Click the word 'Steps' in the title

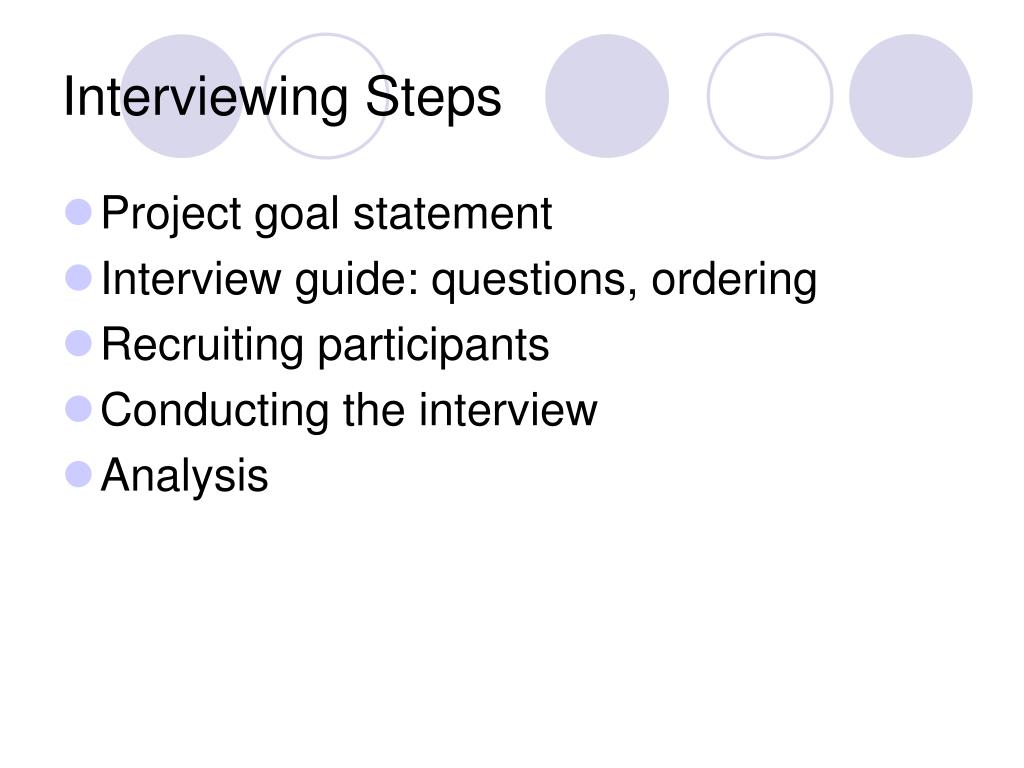click(x=434, y=98)
